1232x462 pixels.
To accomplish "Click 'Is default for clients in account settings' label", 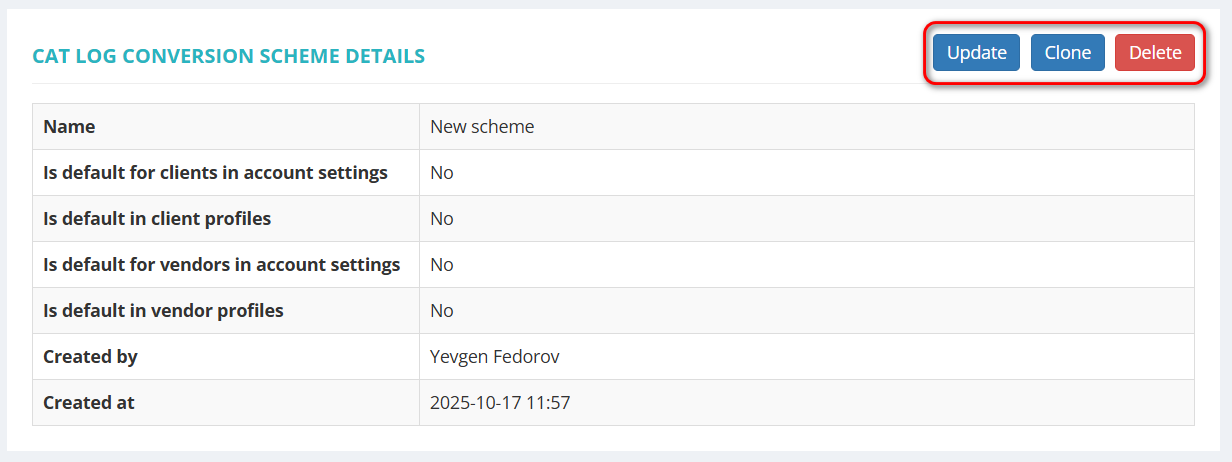I will 215,173.
